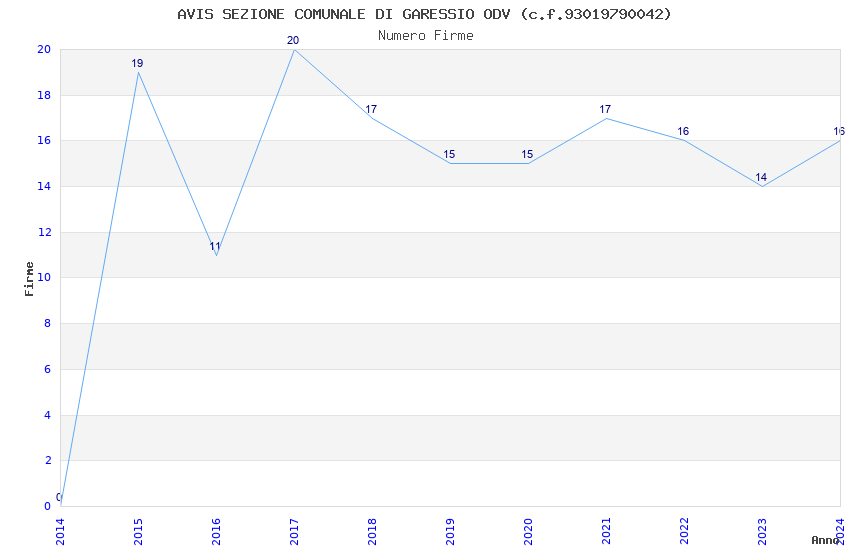Click the data label 11 for 2016
Image resolution: width=850 pixels, height=550 pixels.
tap(215, 247)
